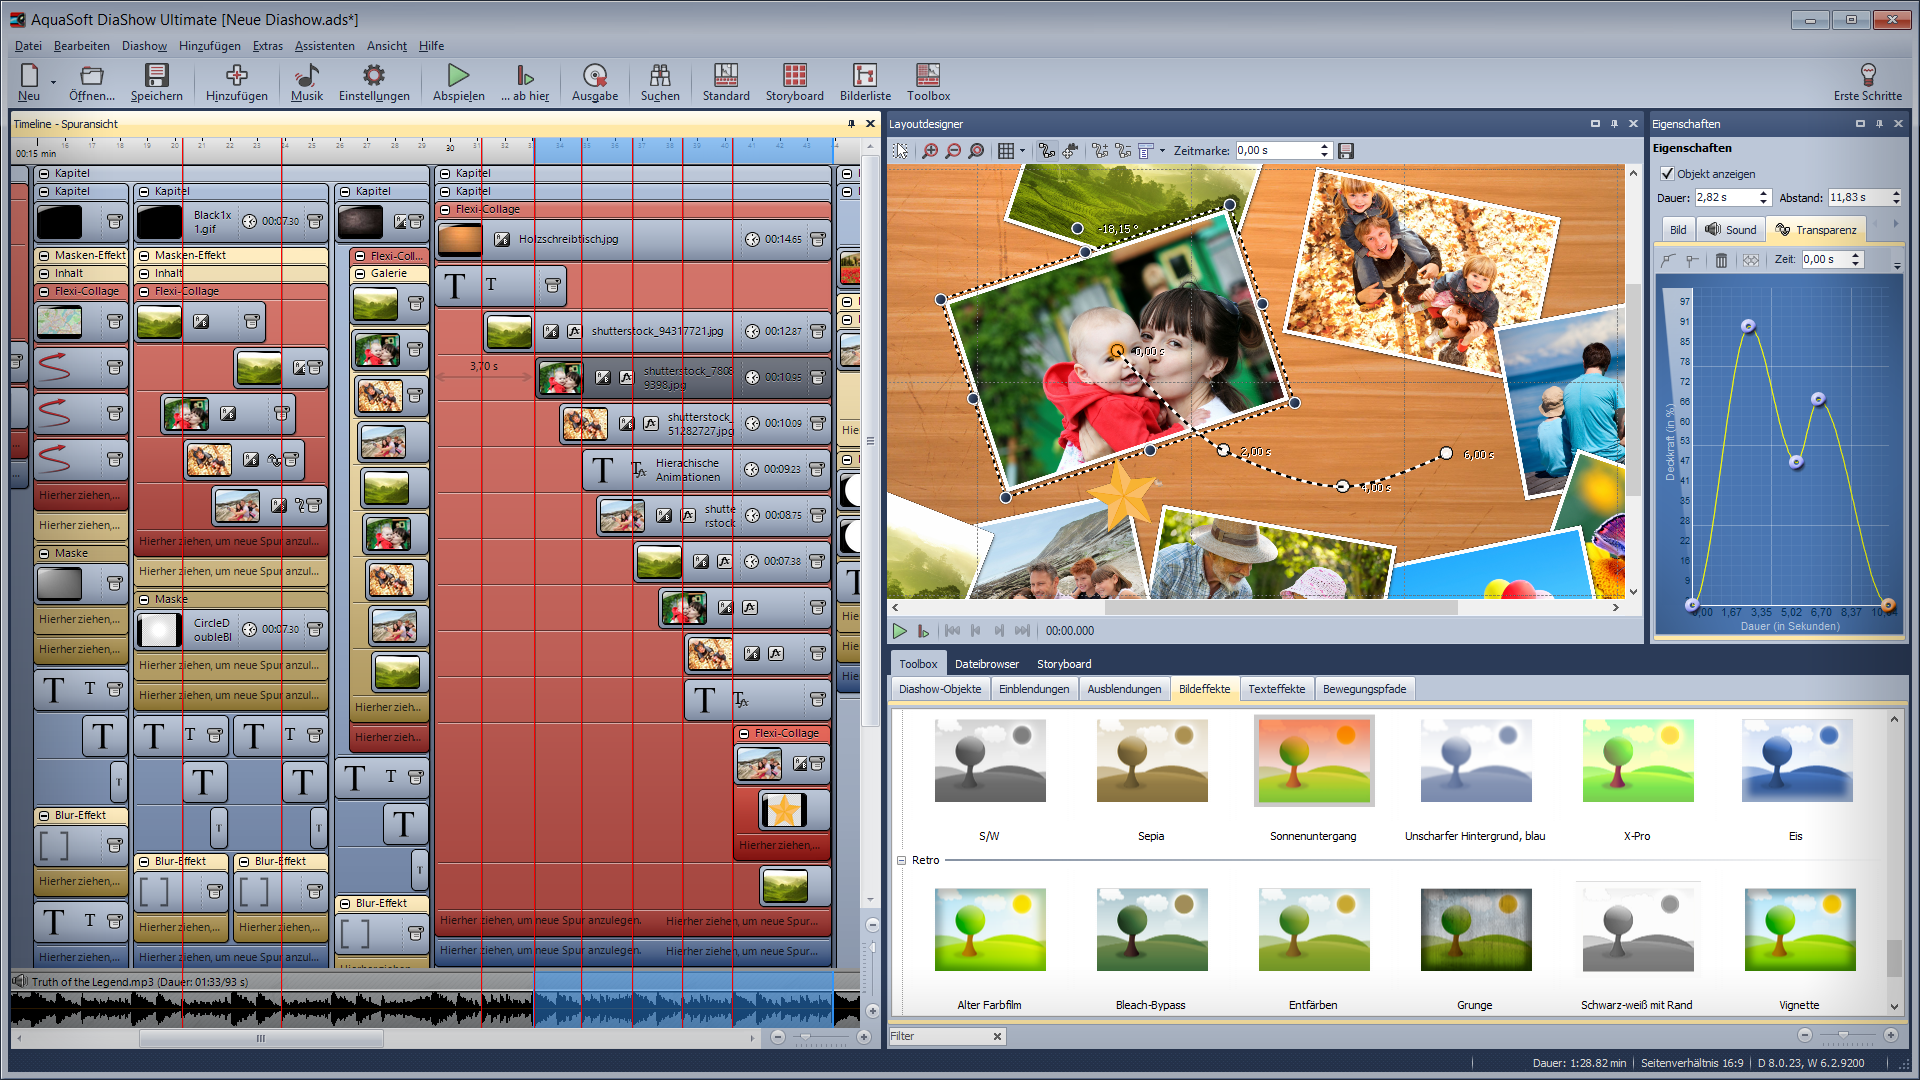Screen dimensions: 1920x1080
Task: Open the Extras menu
Action: coord(267,46)
